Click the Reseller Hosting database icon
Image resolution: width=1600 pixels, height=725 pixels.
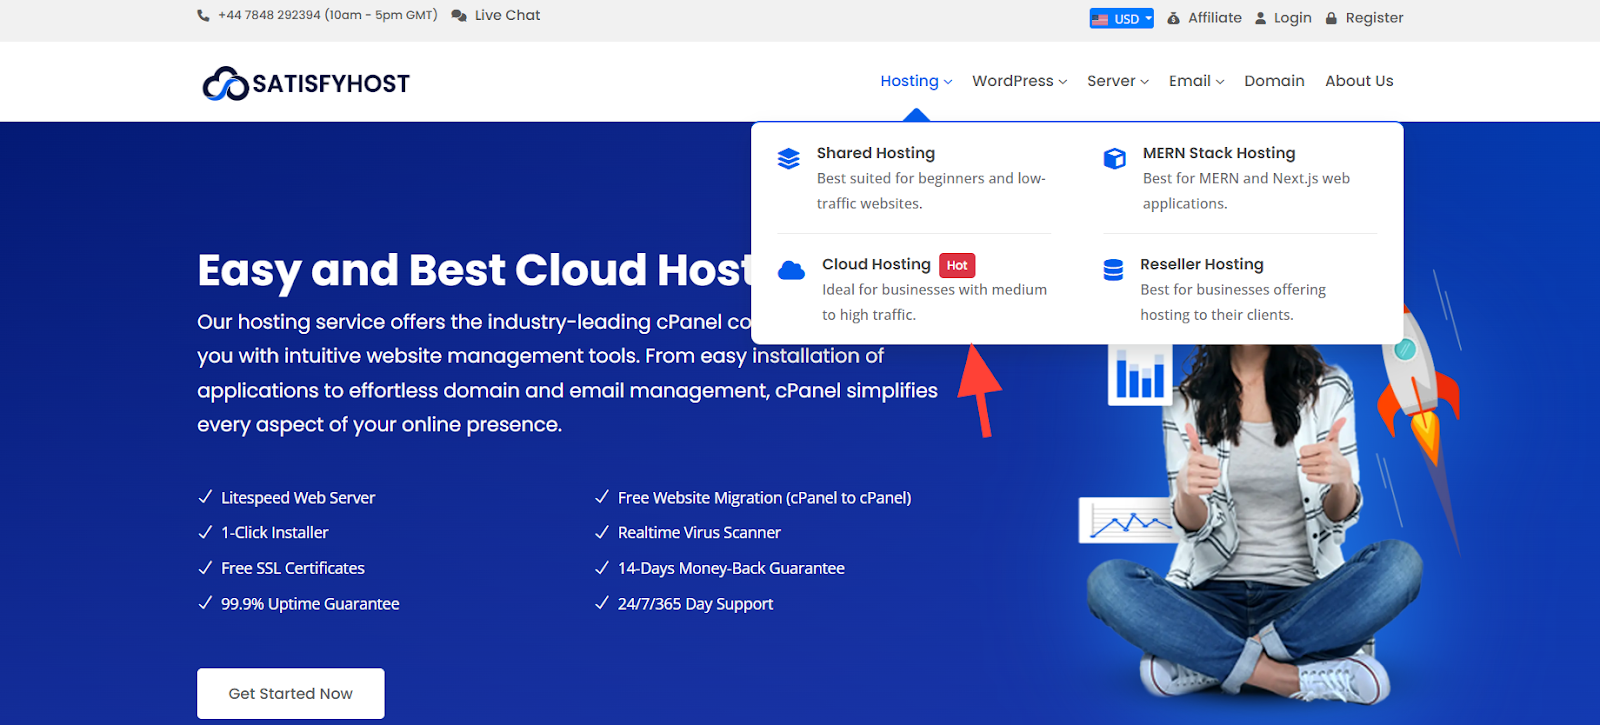coord(1113,270)
